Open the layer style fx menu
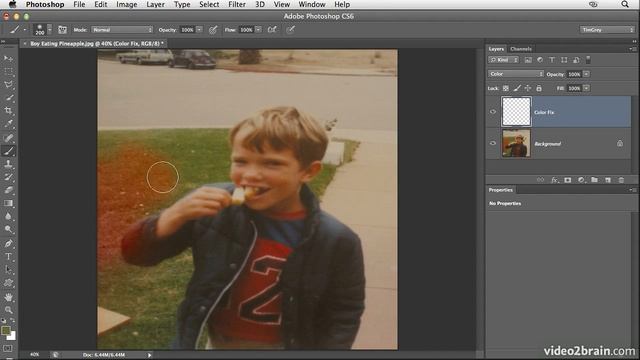640x360 pixels. click(554, 180)
